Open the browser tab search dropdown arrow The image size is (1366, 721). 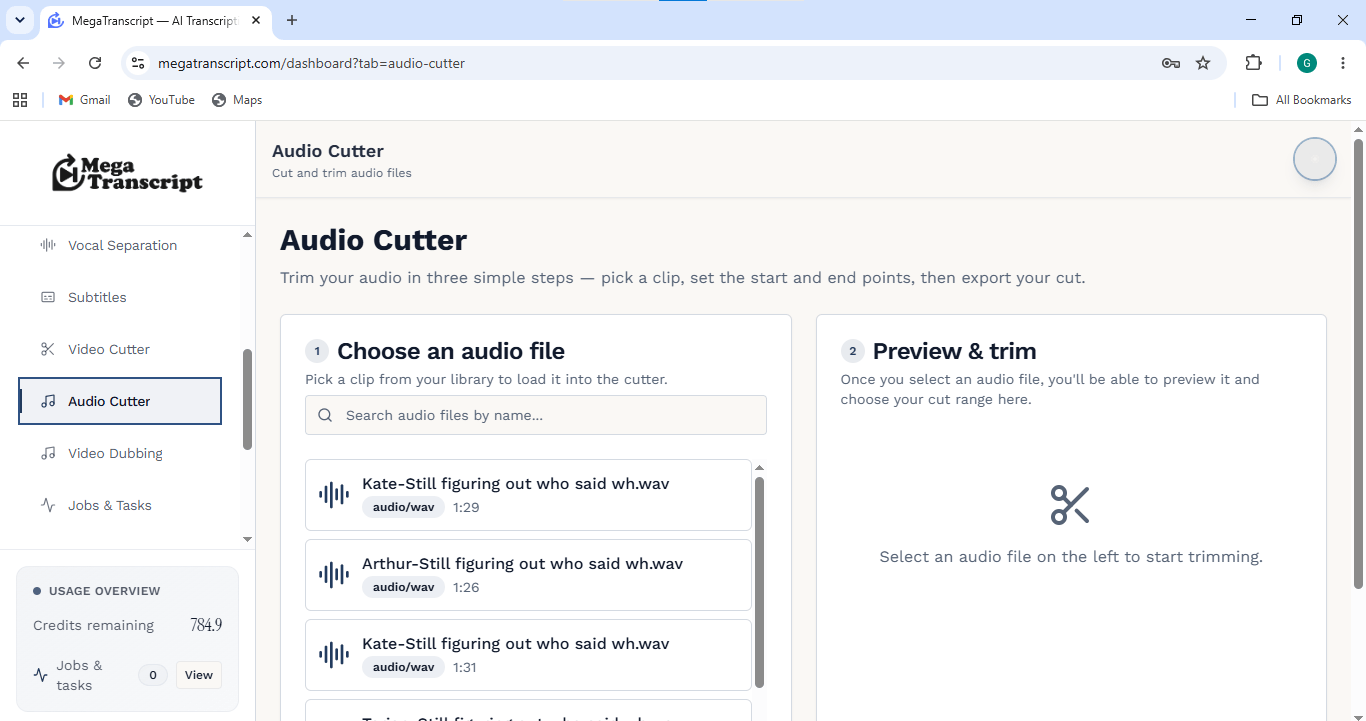(19, 20)
